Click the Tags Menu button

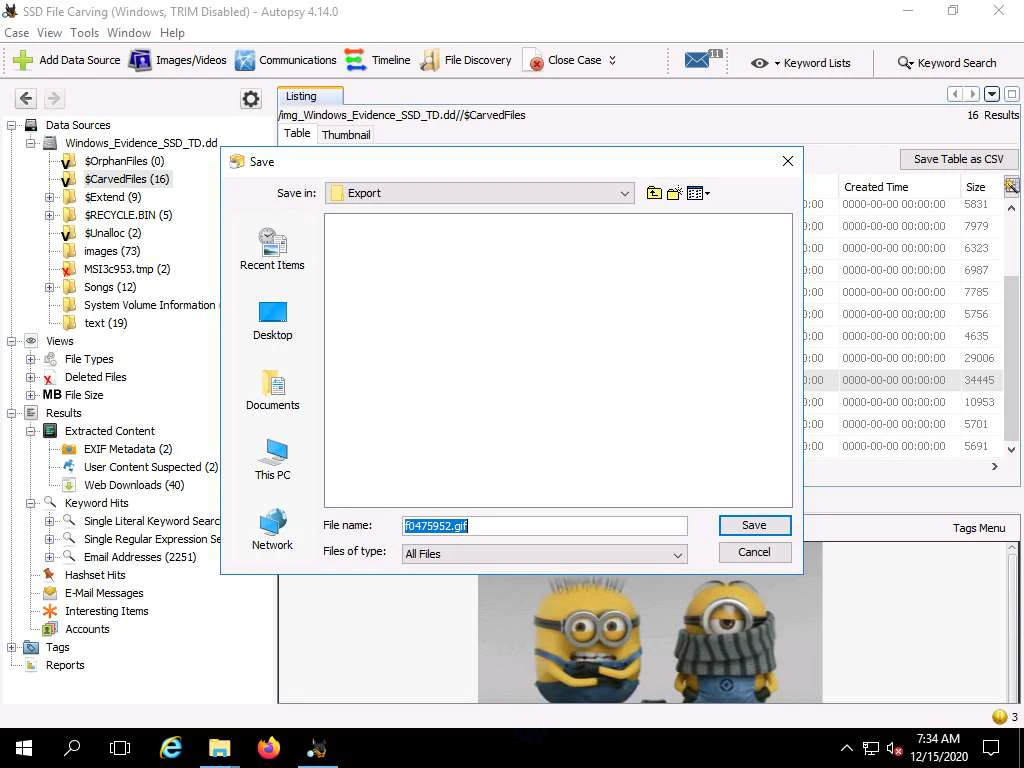click(x=978, y=528)
